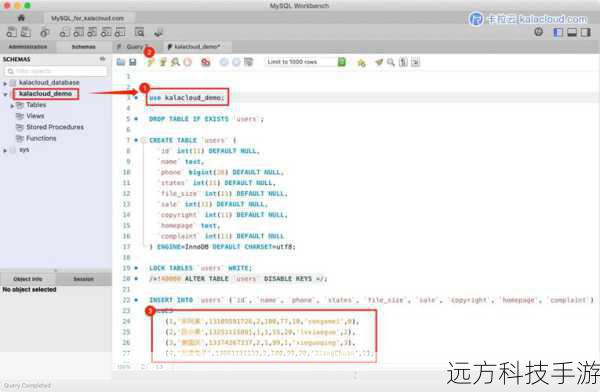Run EXPLAIN on current statement icon
600x392 pixels.
pyautogui.click(x=175, y=62)
